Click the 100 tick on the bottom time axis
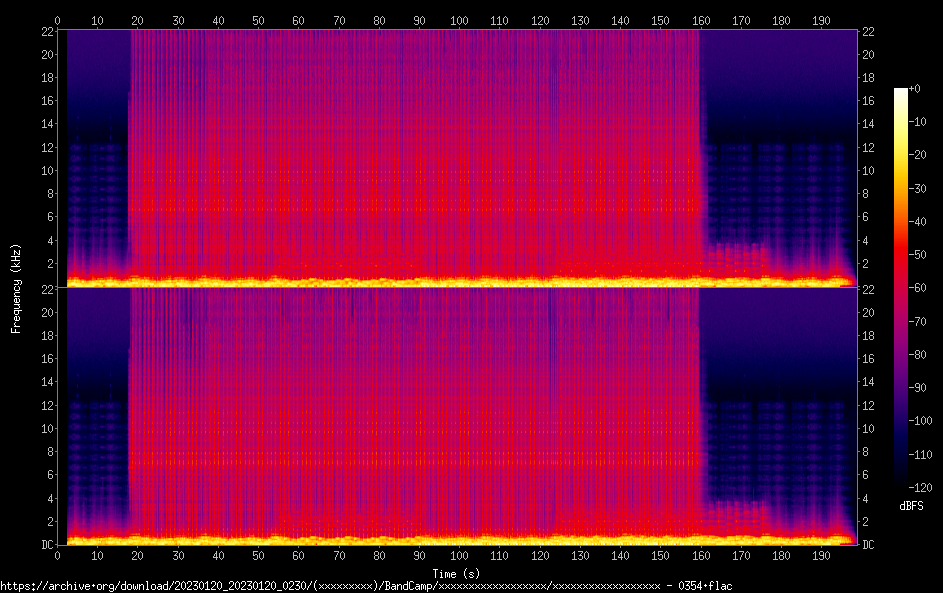This screenshot has height=593, width=943. (459, 556)
